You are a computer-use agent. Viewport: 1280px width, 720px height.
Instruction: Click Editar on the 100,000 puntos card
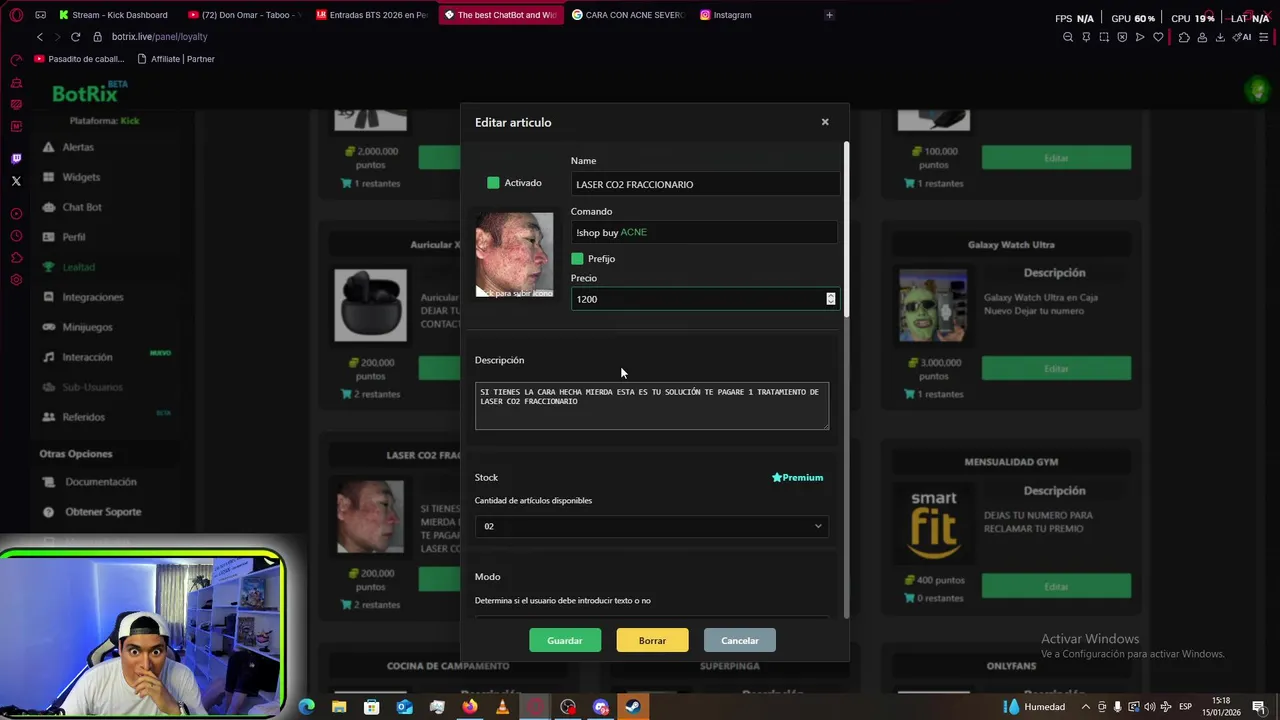[x=1056, y=158]
